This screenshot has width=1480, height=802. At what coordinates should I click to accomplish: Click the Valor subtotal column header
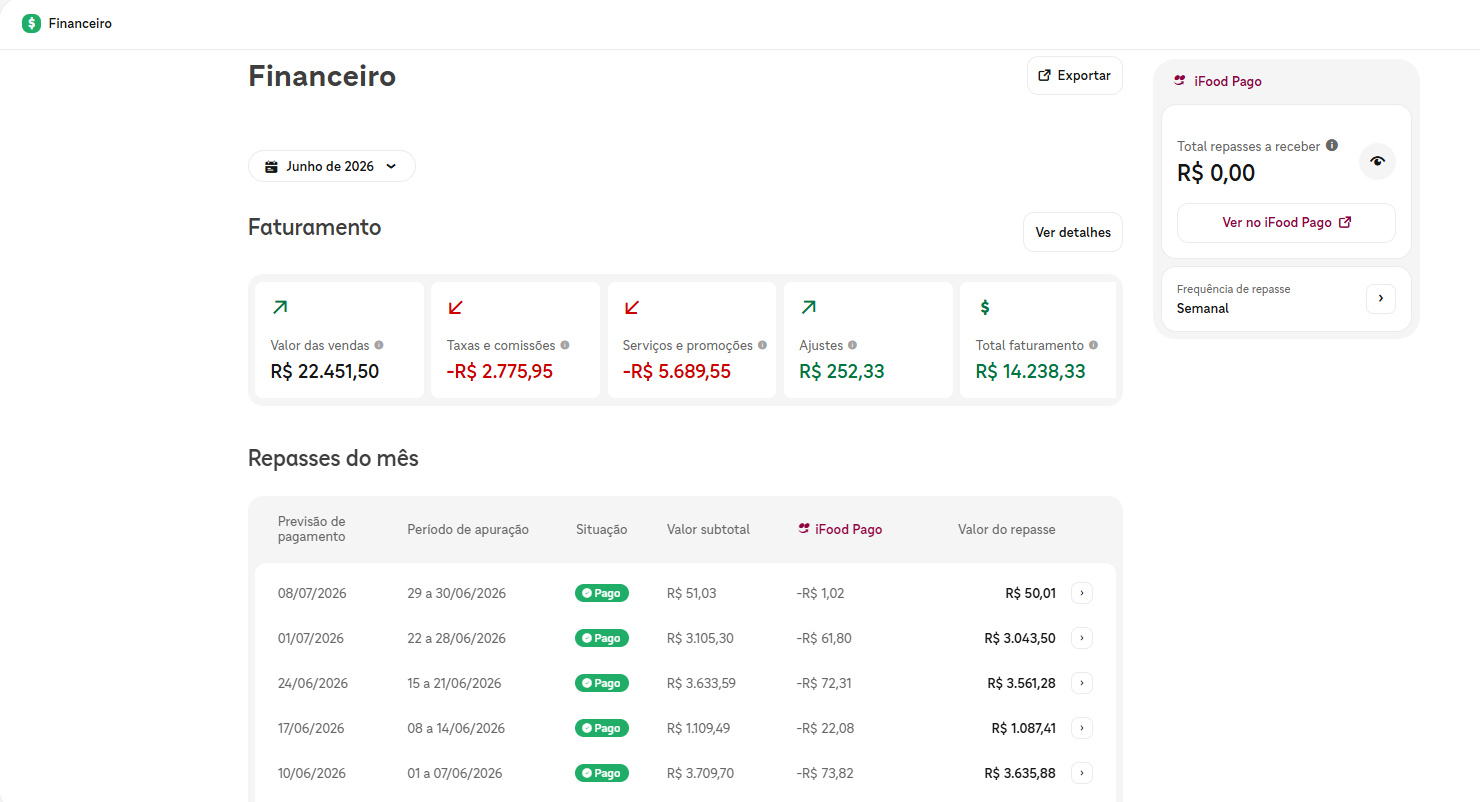coord(708,529)
